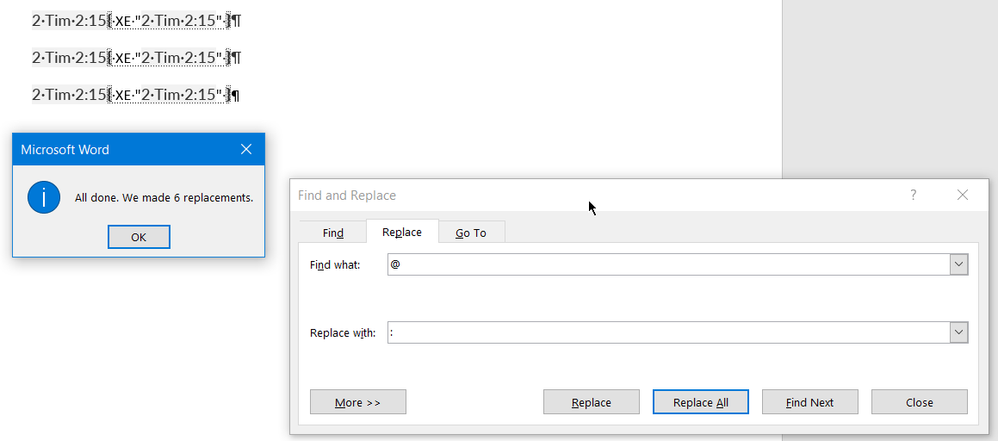Switch to the Go To tab
Screen dimensions: 998x441
[471, 232]
